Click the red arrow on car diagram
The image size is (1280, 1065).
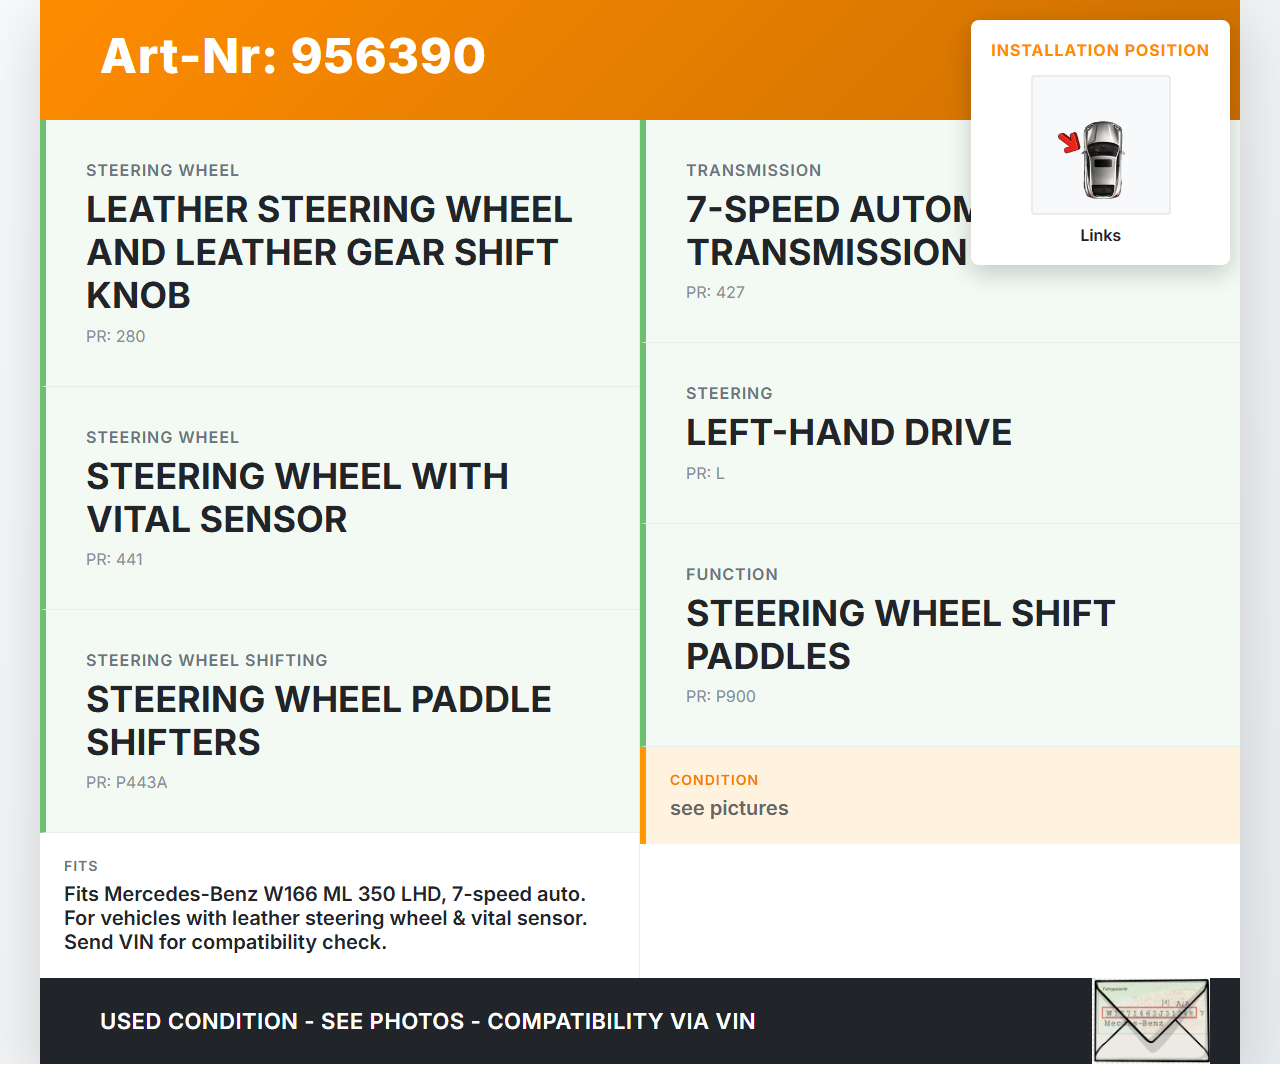(x=1070, y=142)
